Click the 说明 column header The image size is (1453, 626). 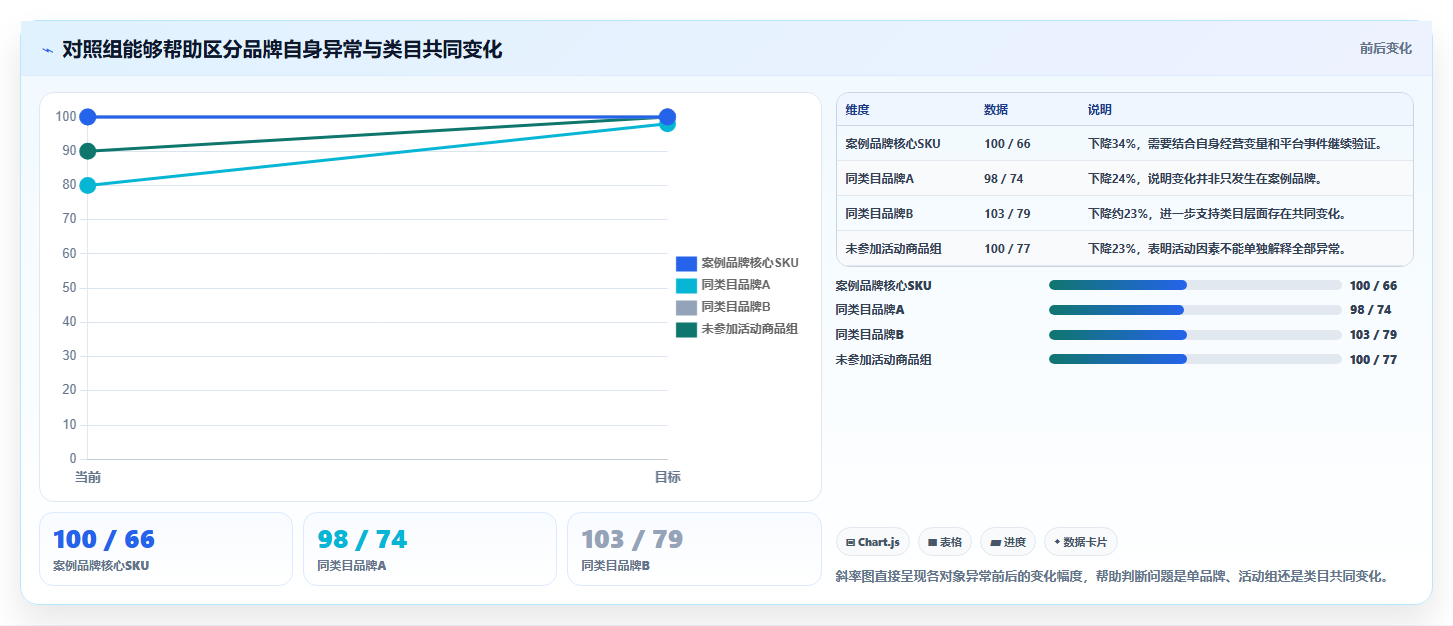point(1100,110)
